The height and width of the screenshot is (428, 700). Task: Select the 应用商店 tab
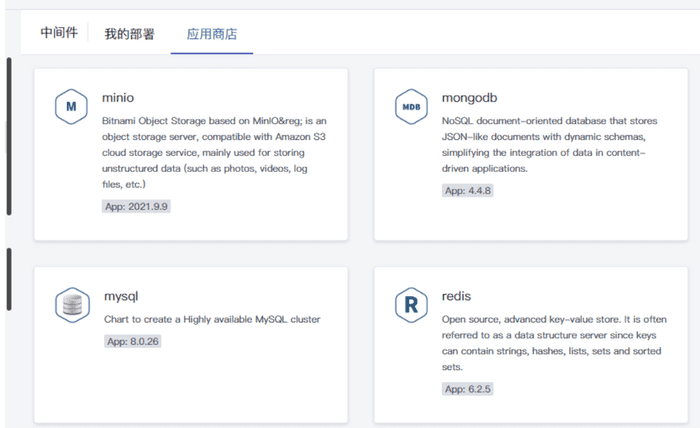click(x=212, y=34)
